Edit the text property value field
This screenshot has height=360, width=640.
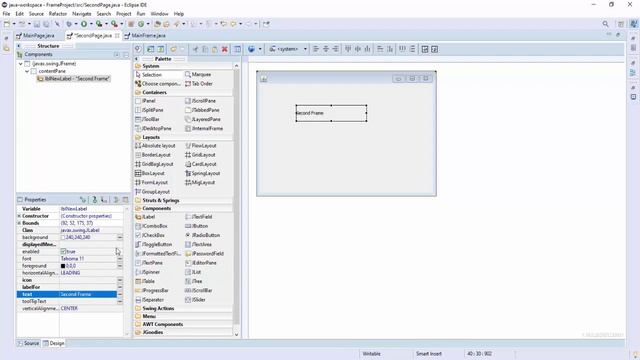coord(88,294)
